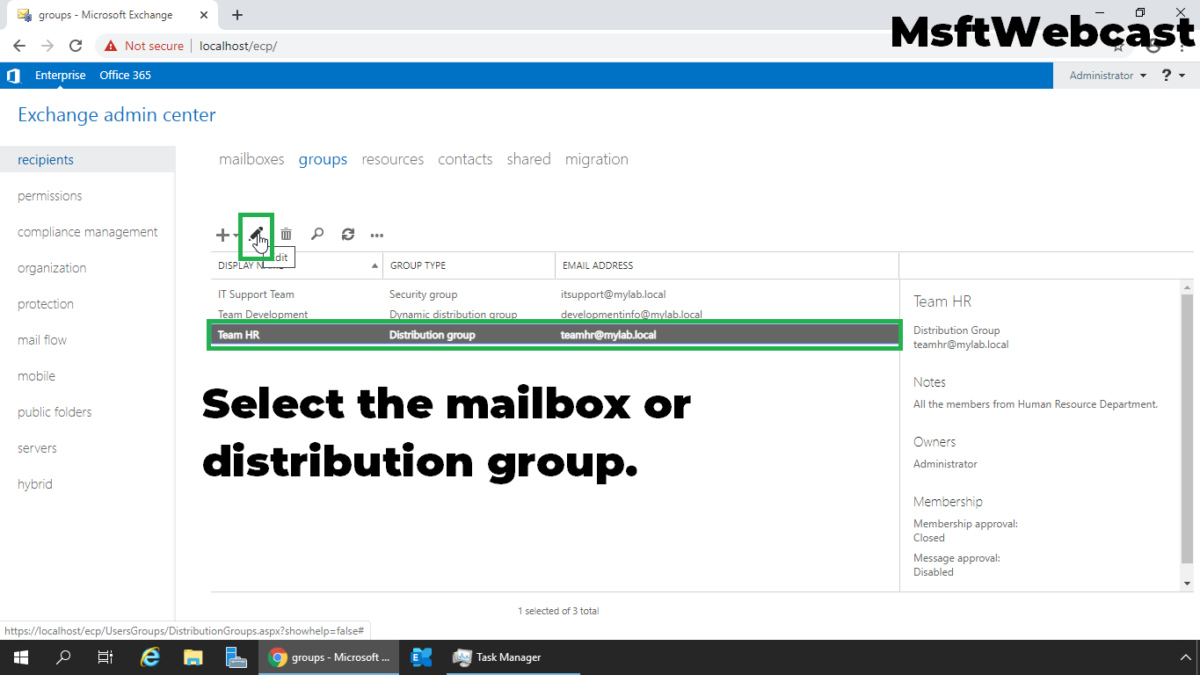This screenshot has height=675, width=1200.
Task: Open File Explorer from the taskbar
Action: click(x=193, y=657)
